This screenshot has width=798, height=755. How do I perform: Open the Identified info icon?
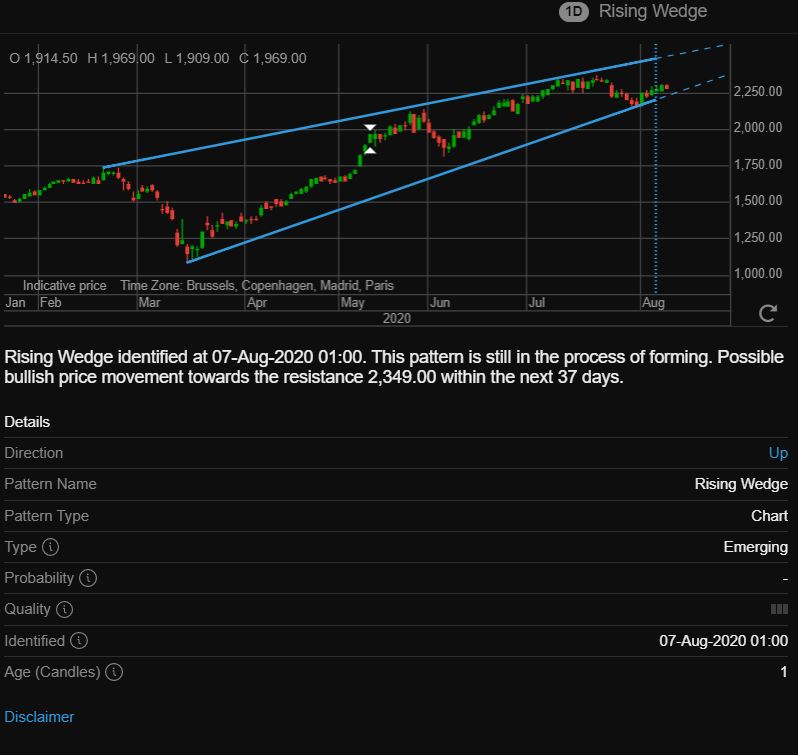click(x=79, y=641)
